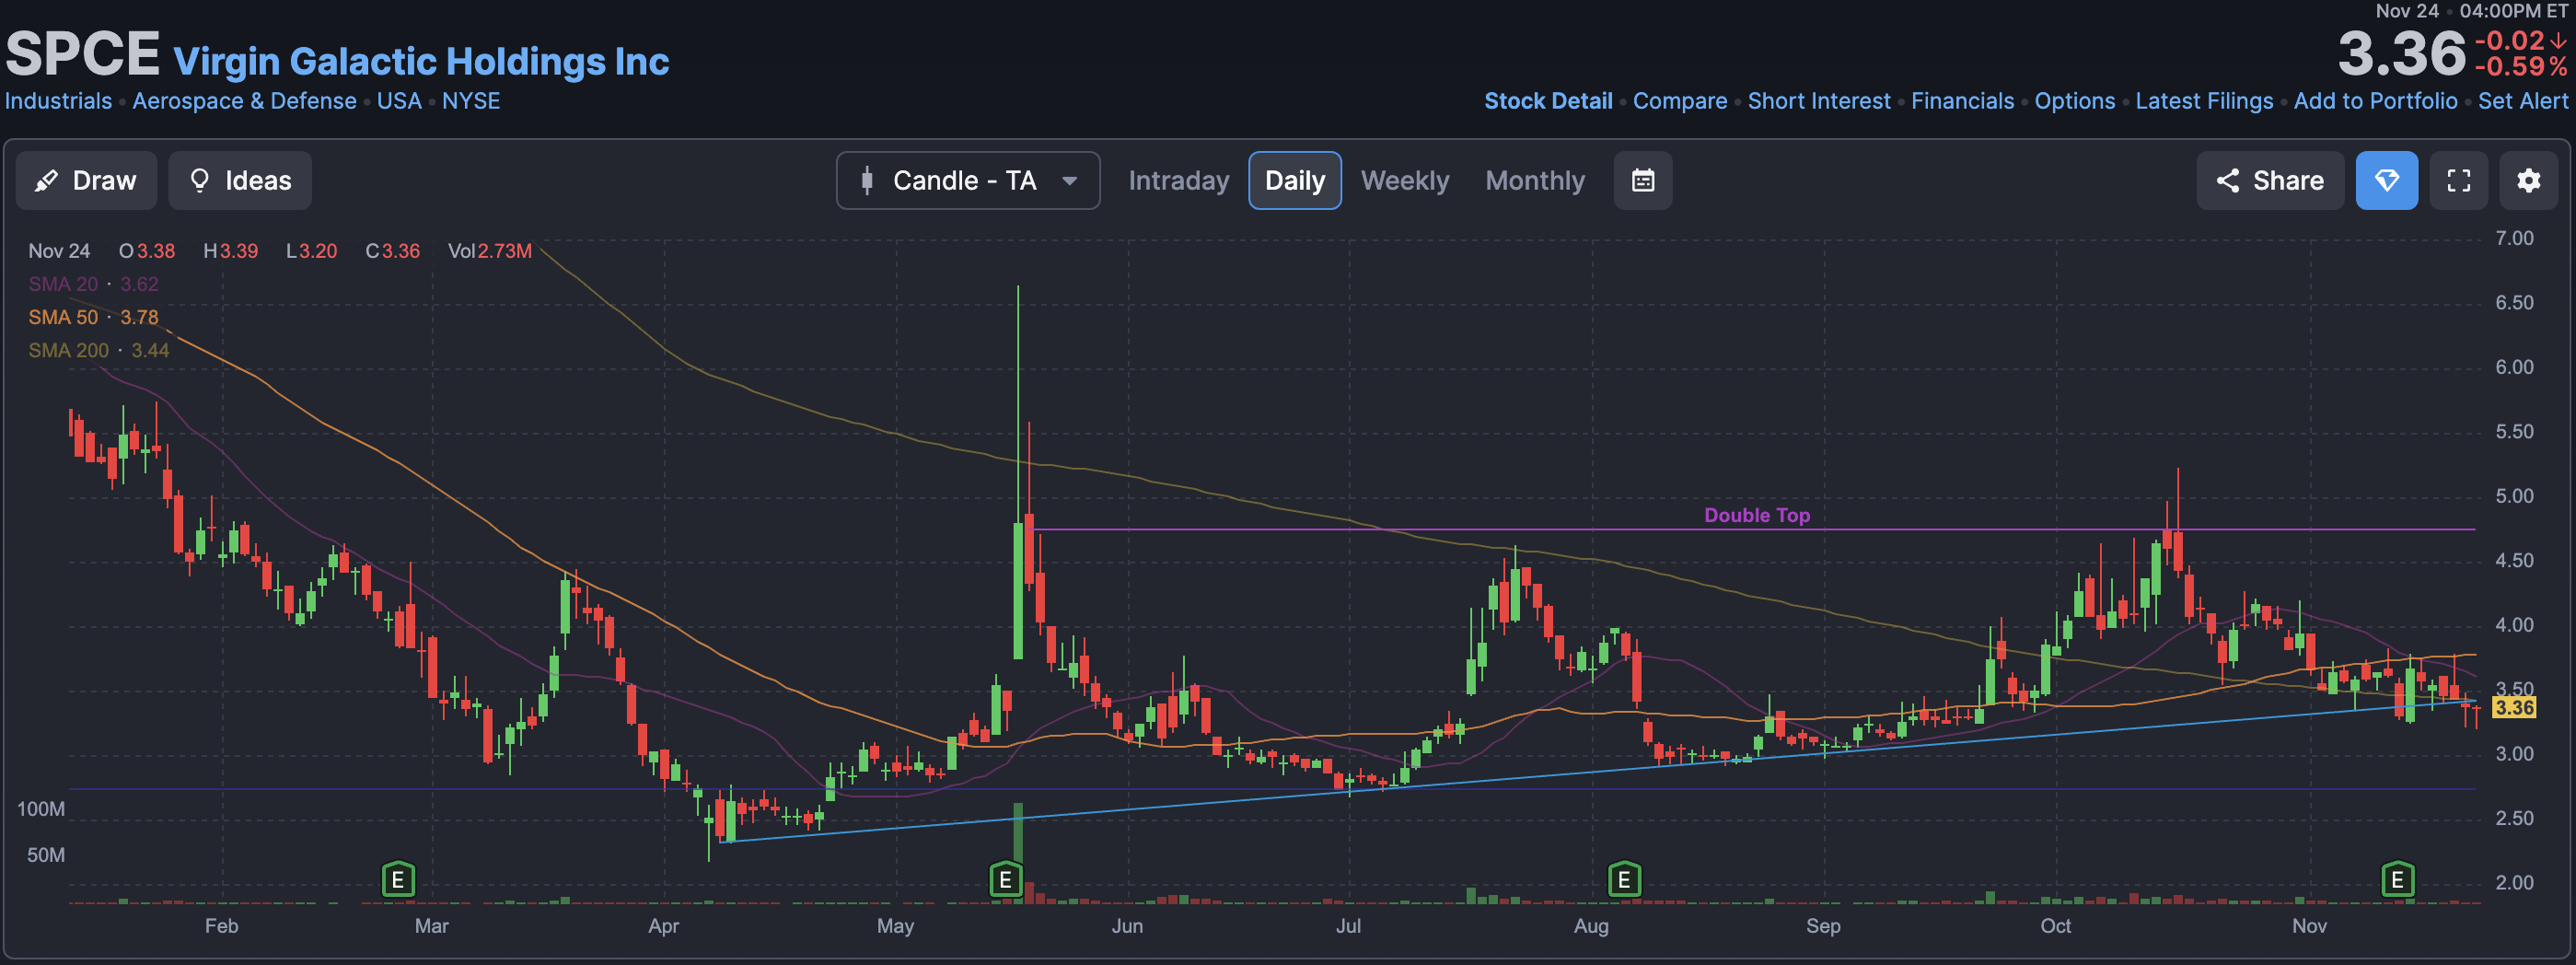Click the pencil icon in Draw button
The image size is (2576, 965).
(46, 181)
